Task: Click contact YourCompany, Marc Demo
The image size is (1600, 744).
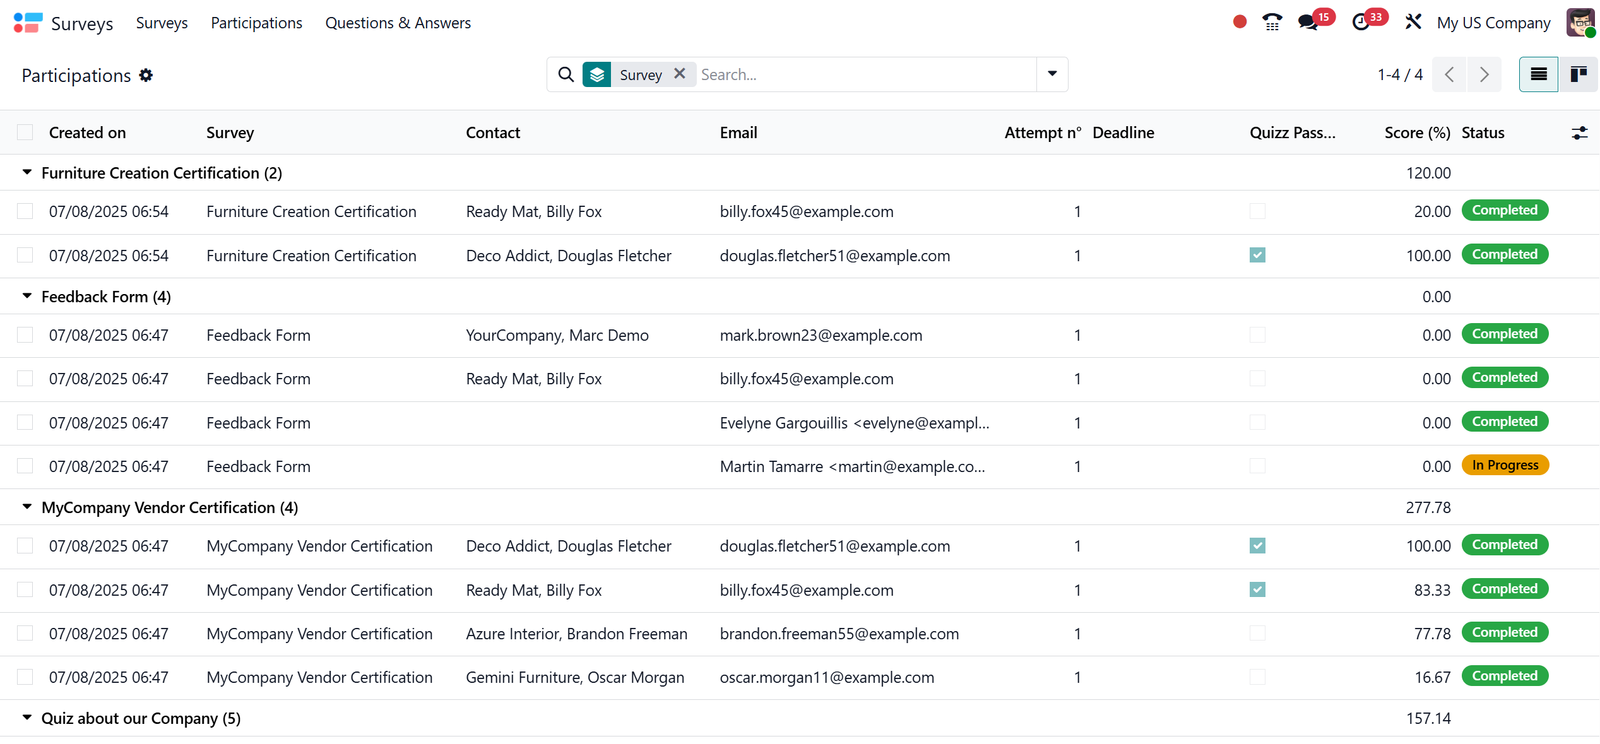Action: click(557, 335)
